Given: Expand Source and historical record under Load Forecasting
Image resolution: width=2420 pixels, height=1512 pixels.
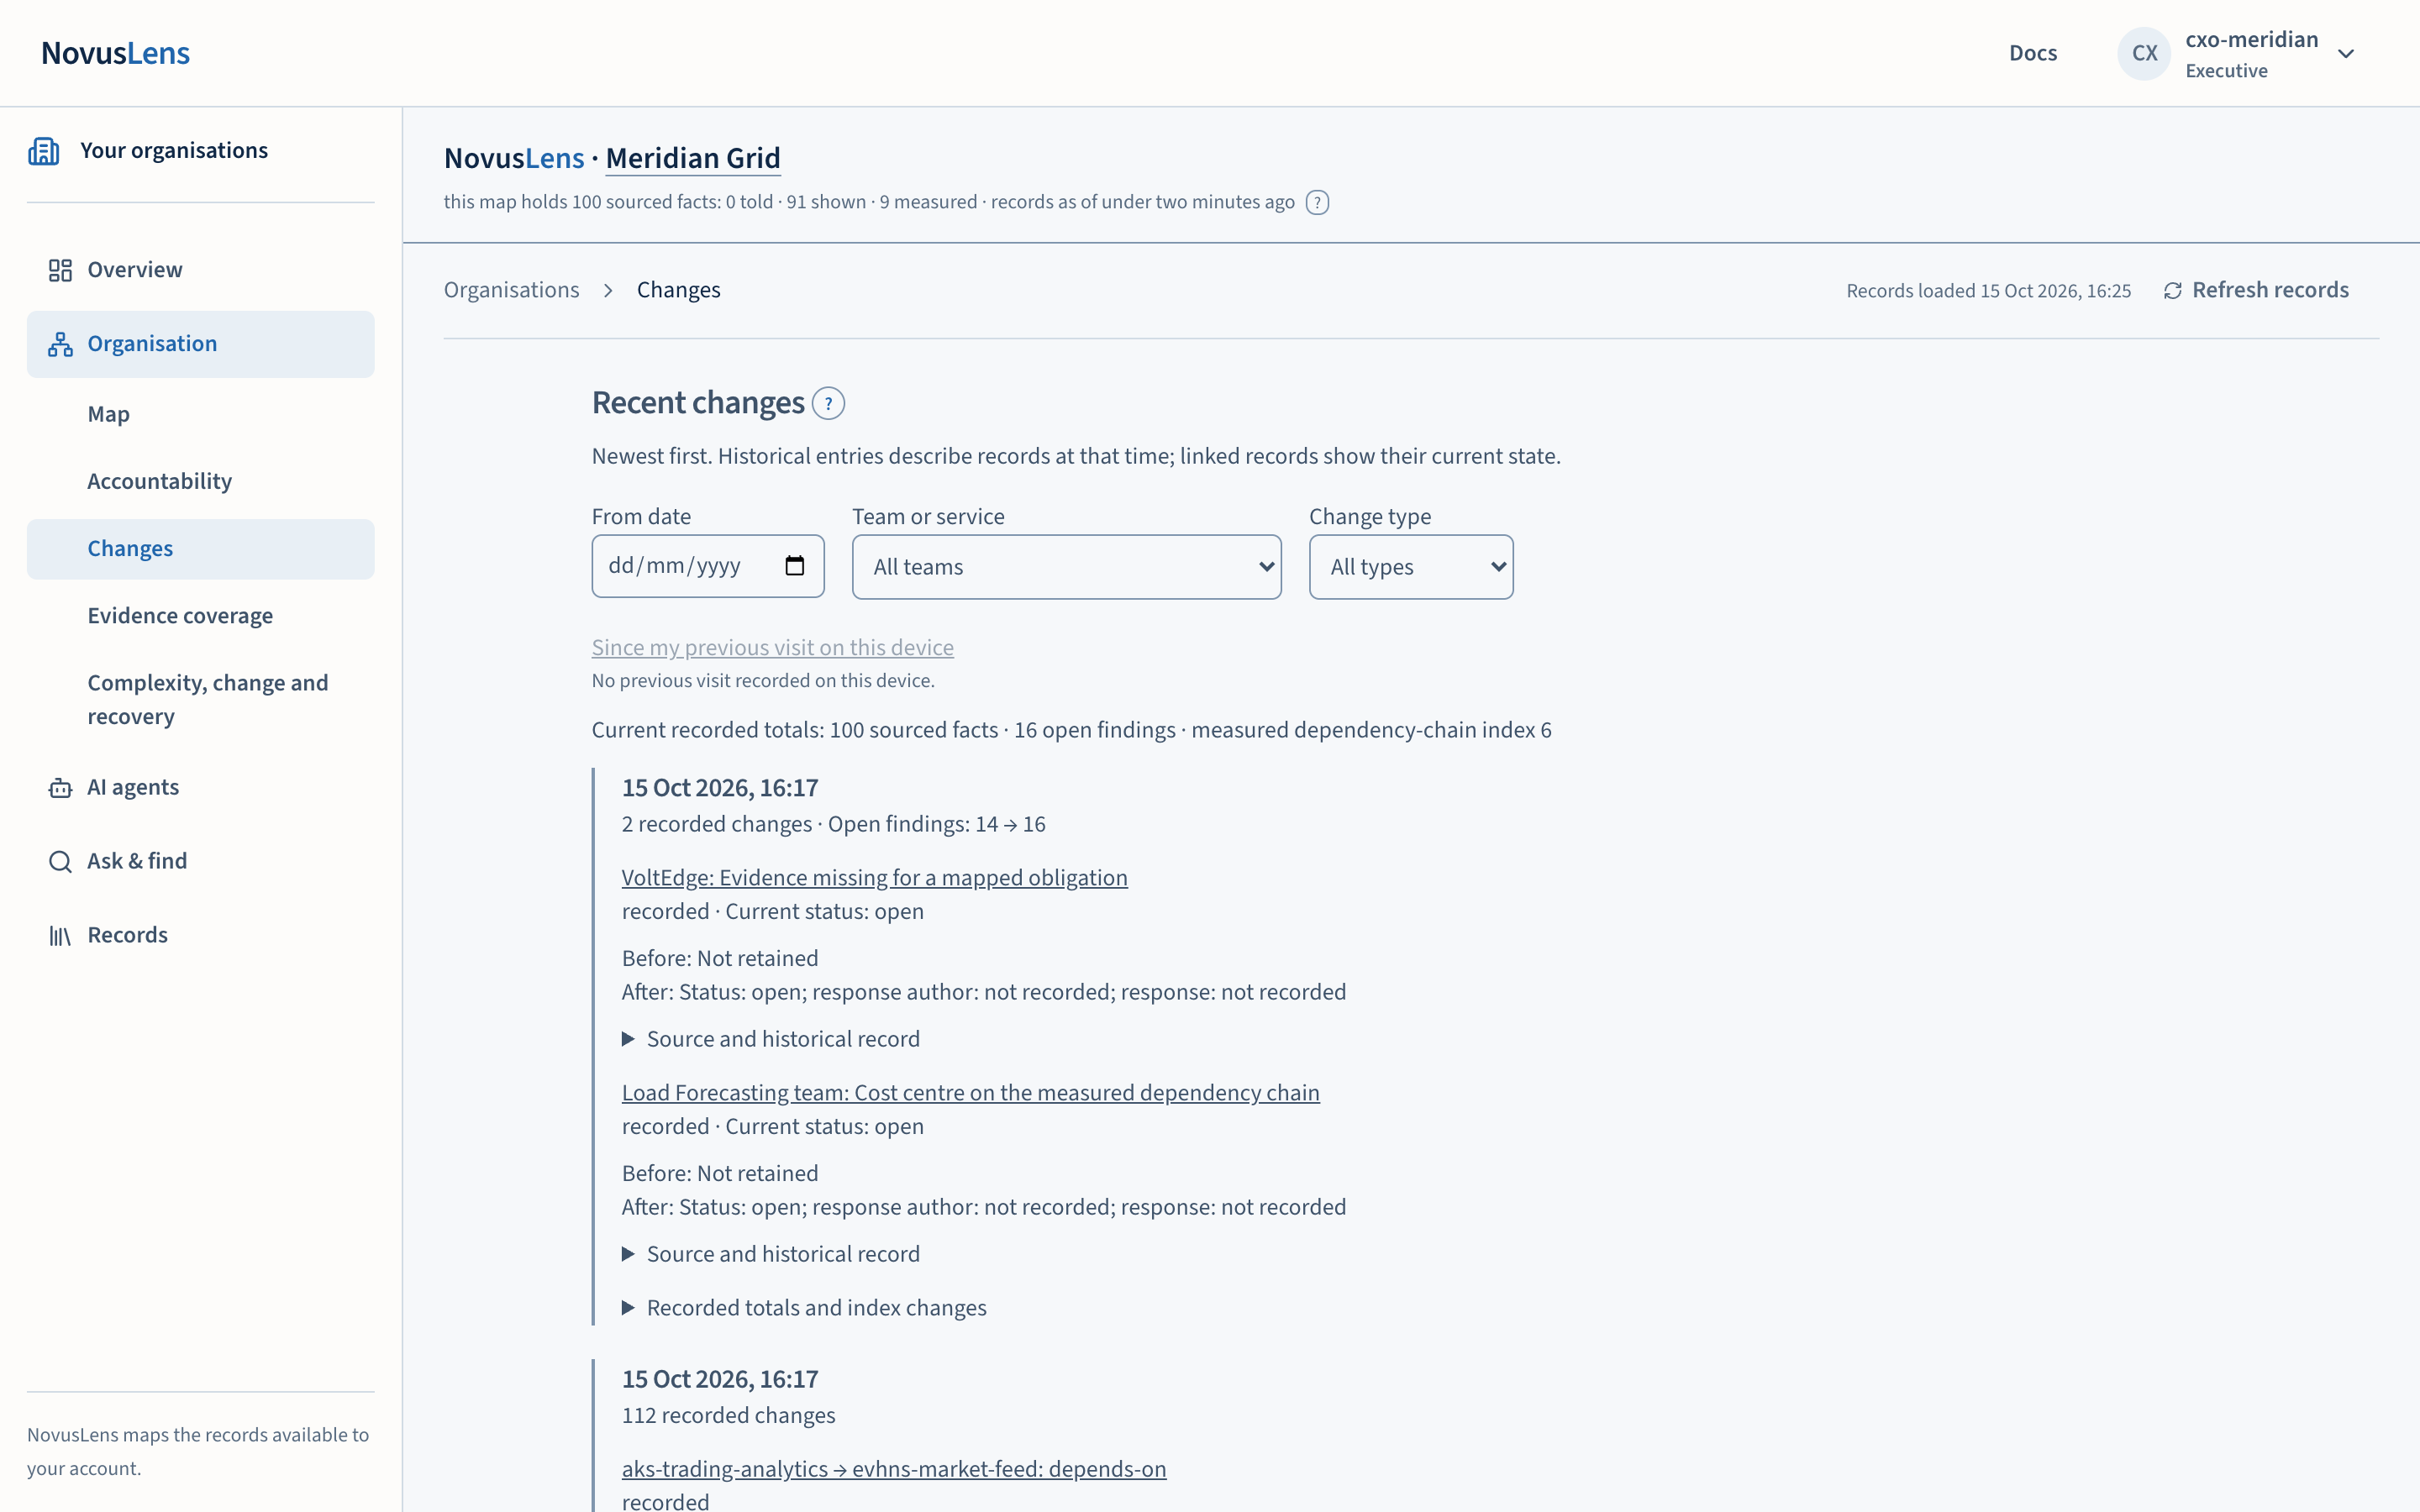Looking at the screenshot, I should (x=770, y=1254).
